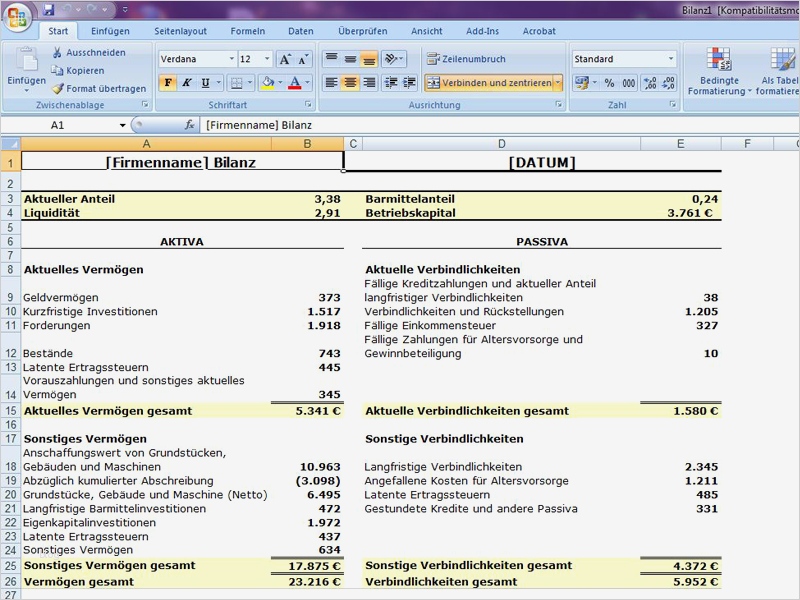Click the Format übertragen paintbrush icon
Viewport: 800px width, 600px height.
[x=57, y=88]
